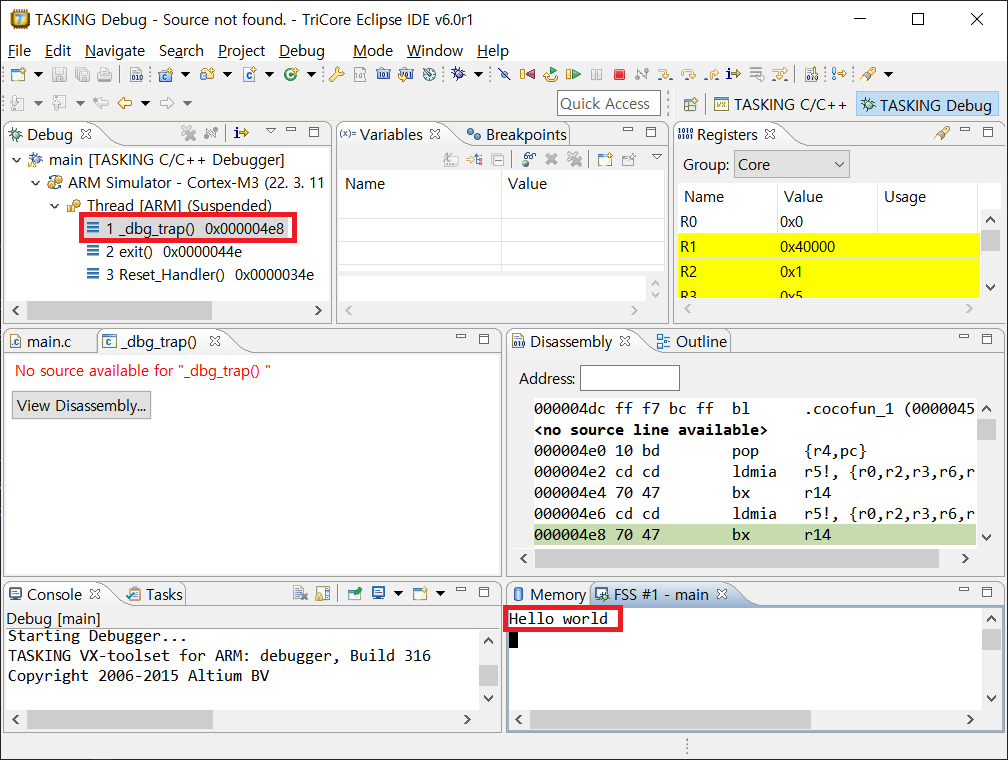Image resolution: width=1008 pixels, height=760 pixels.
Task: Collapse the ARM Simulator Cortex-M3 node
Action: click(x=36, y=183)
